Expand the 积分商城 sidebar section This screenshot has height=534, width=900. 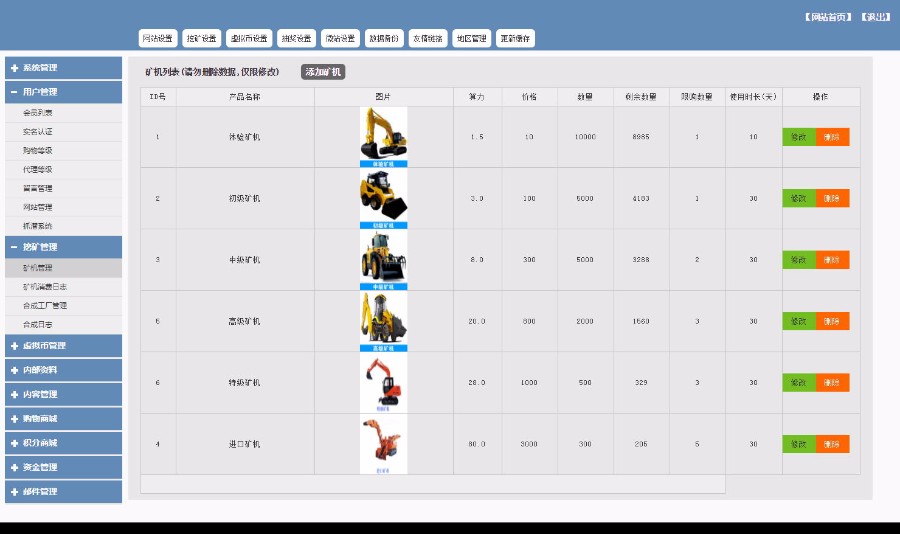tap(63, 443)
